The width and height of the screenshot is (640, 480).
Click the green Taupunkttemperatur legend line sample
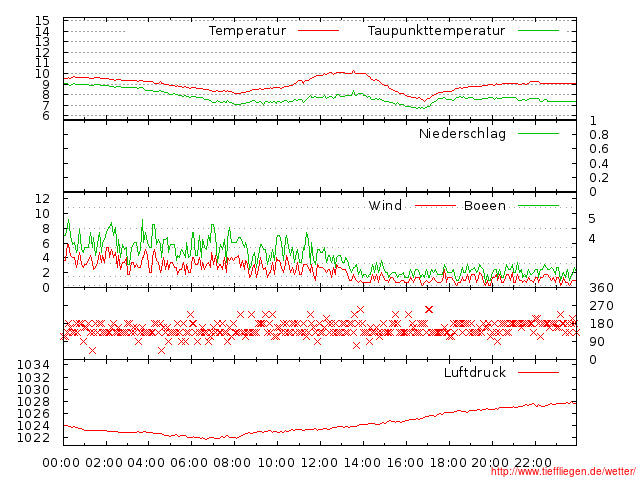(x=538, y=31)
